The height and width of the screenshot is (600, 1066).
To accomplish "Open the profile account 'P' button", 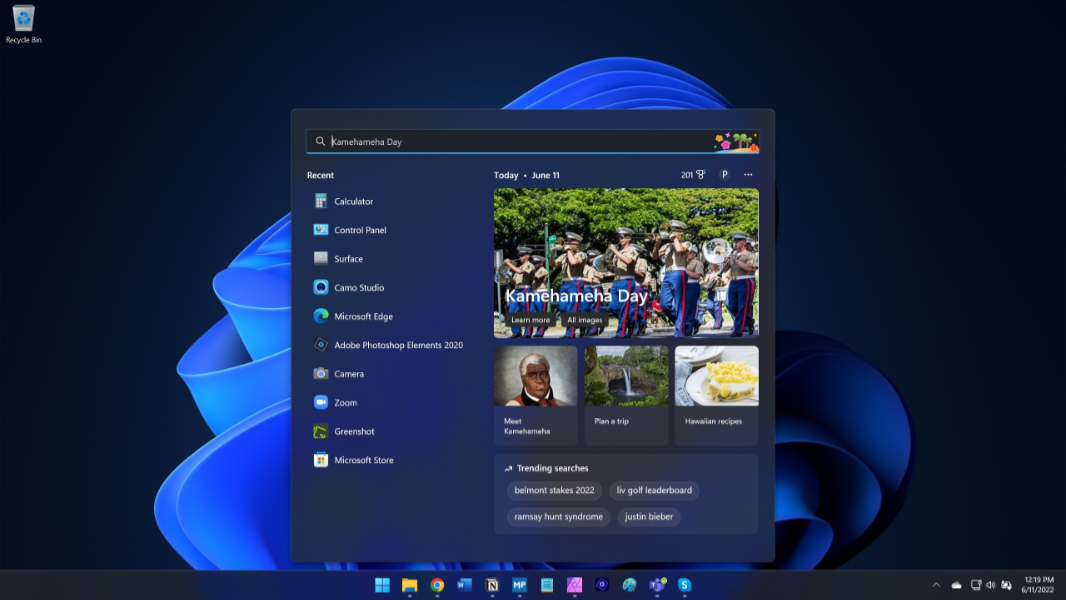I will [x=725, y=175].
